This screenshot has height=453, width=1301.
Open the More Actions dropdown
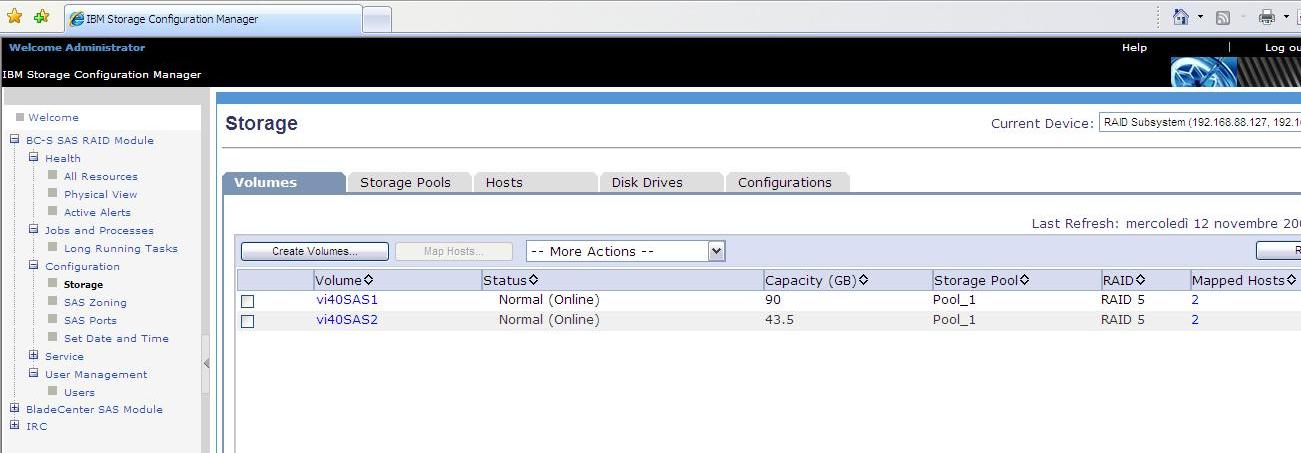coord(625,251)
